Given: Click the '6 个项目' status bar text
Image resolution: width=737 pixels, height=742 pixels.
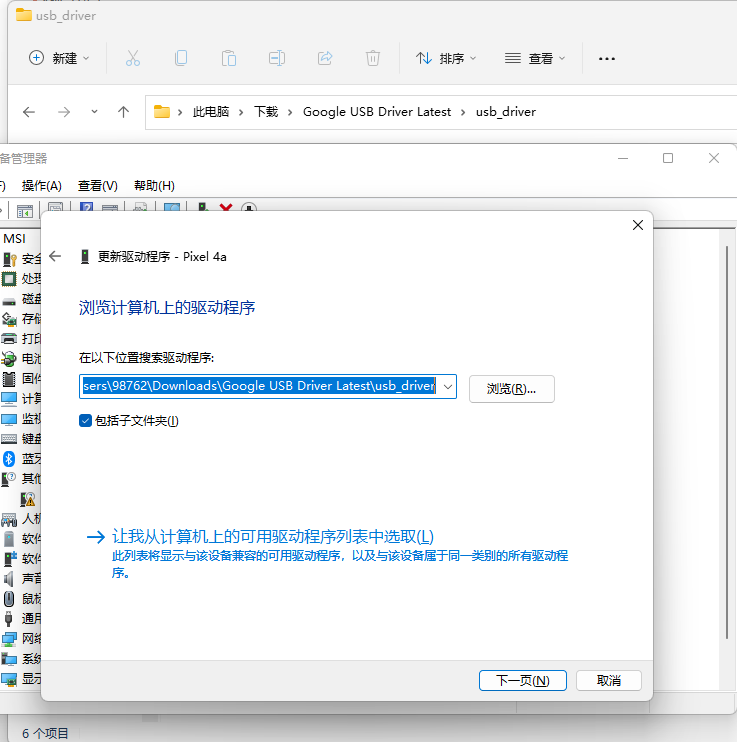Looking at the screenshot, I should click(x=45, y=733).
